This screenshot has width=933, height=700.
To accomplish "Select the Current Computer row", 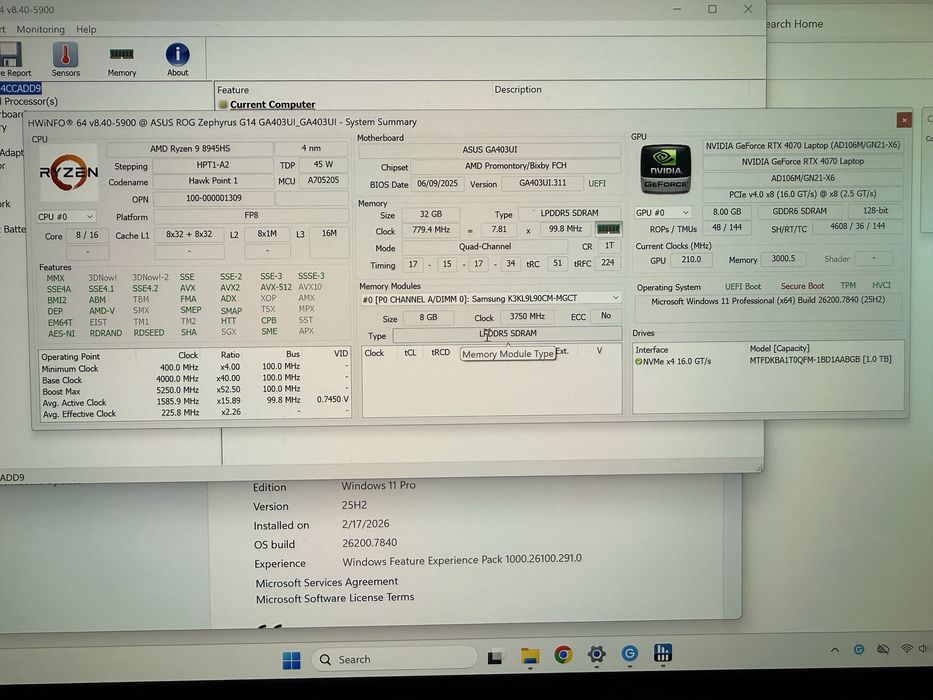I will pos(273,105).
